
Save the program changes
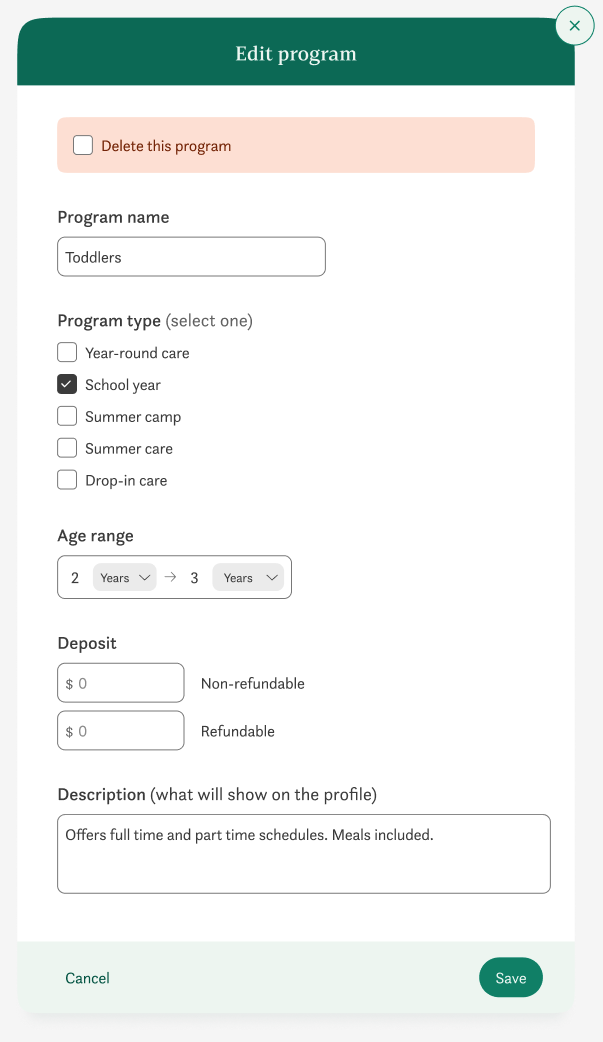(510, 977)
